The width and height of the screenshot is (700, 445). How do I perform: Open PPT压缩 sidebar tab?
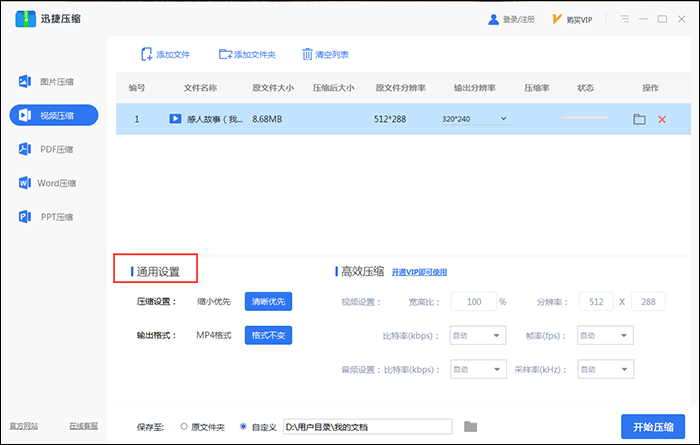(46, 217)
